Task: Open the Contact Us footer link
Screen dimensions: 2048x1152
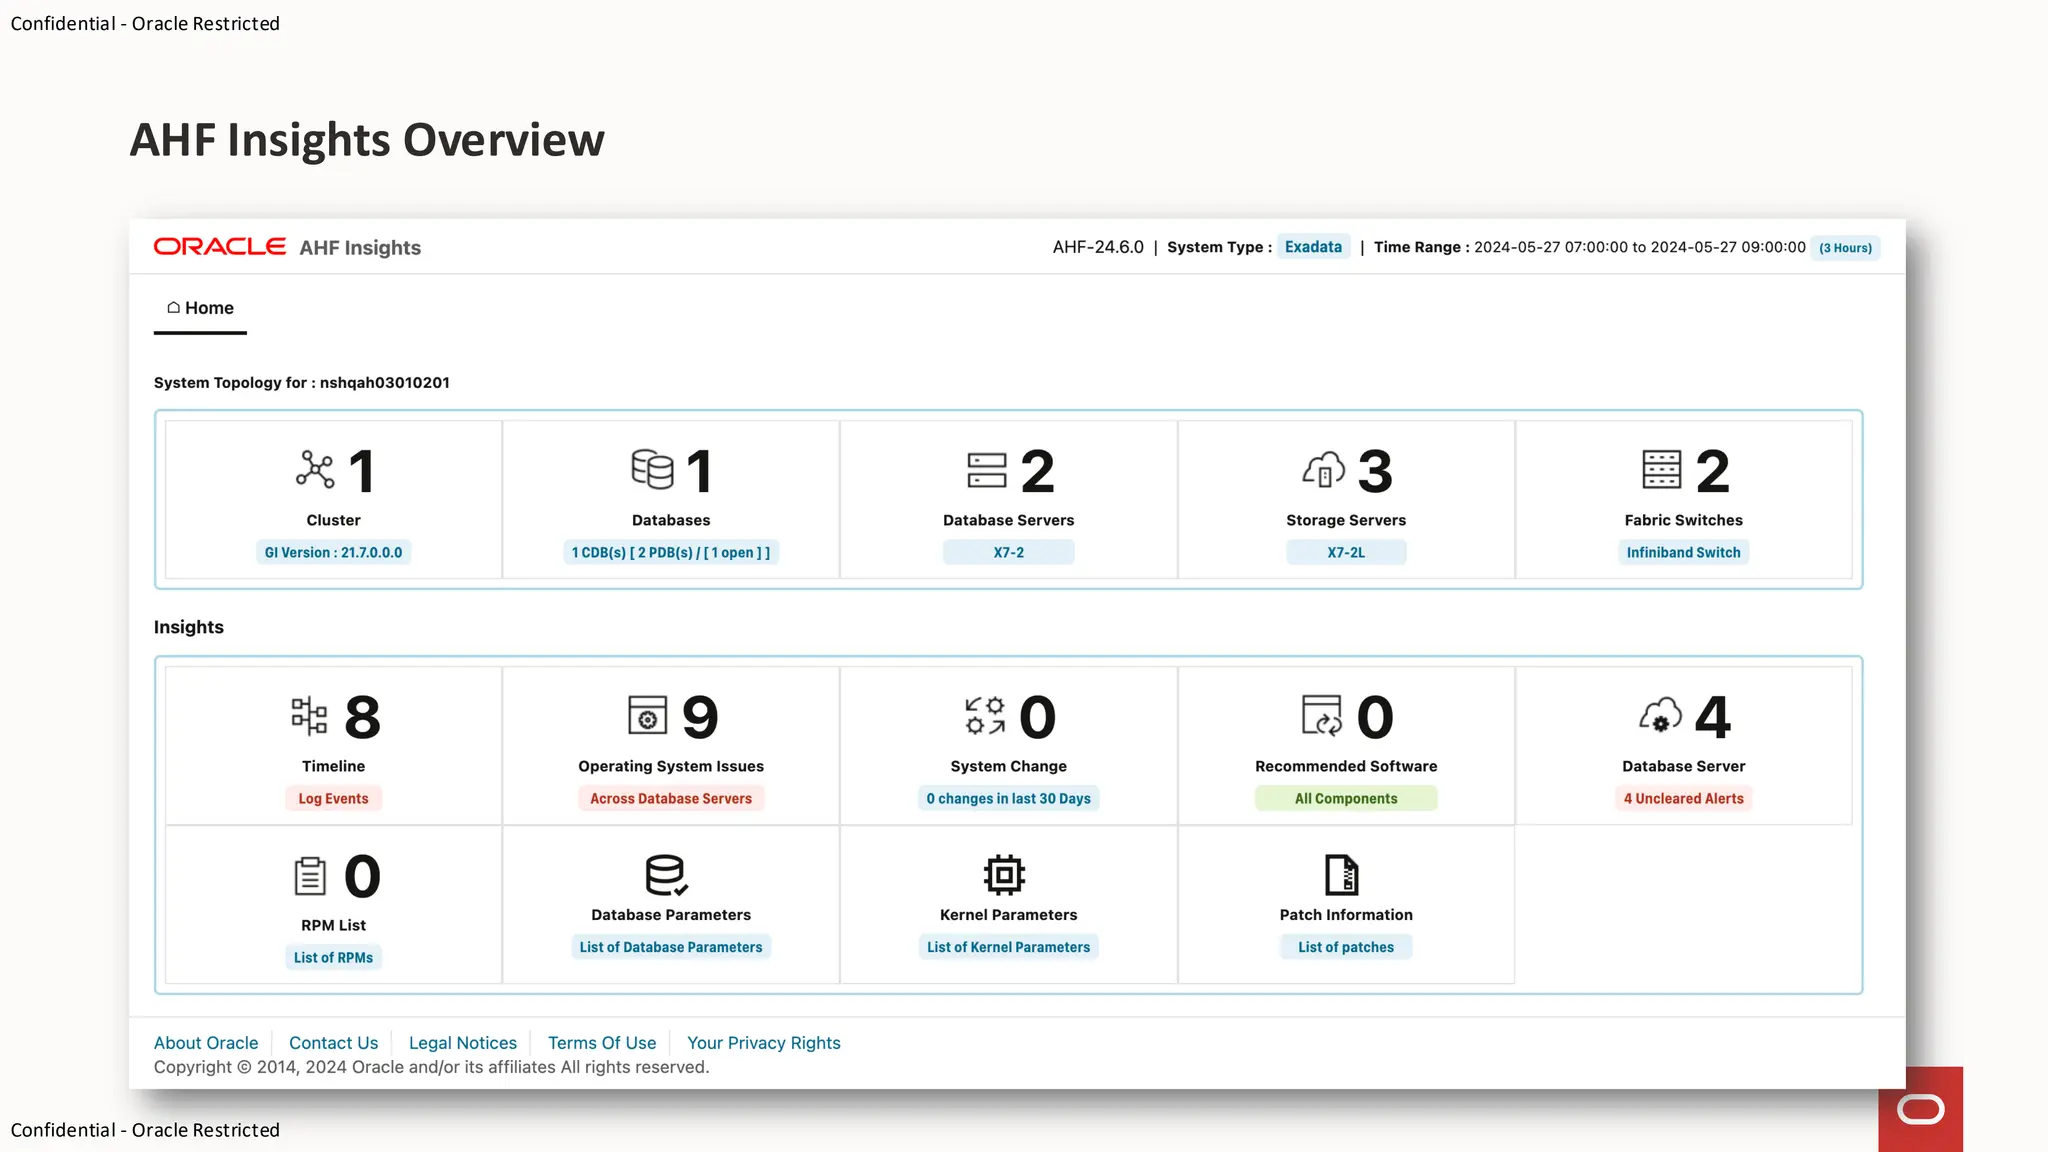Action: 333,1043
